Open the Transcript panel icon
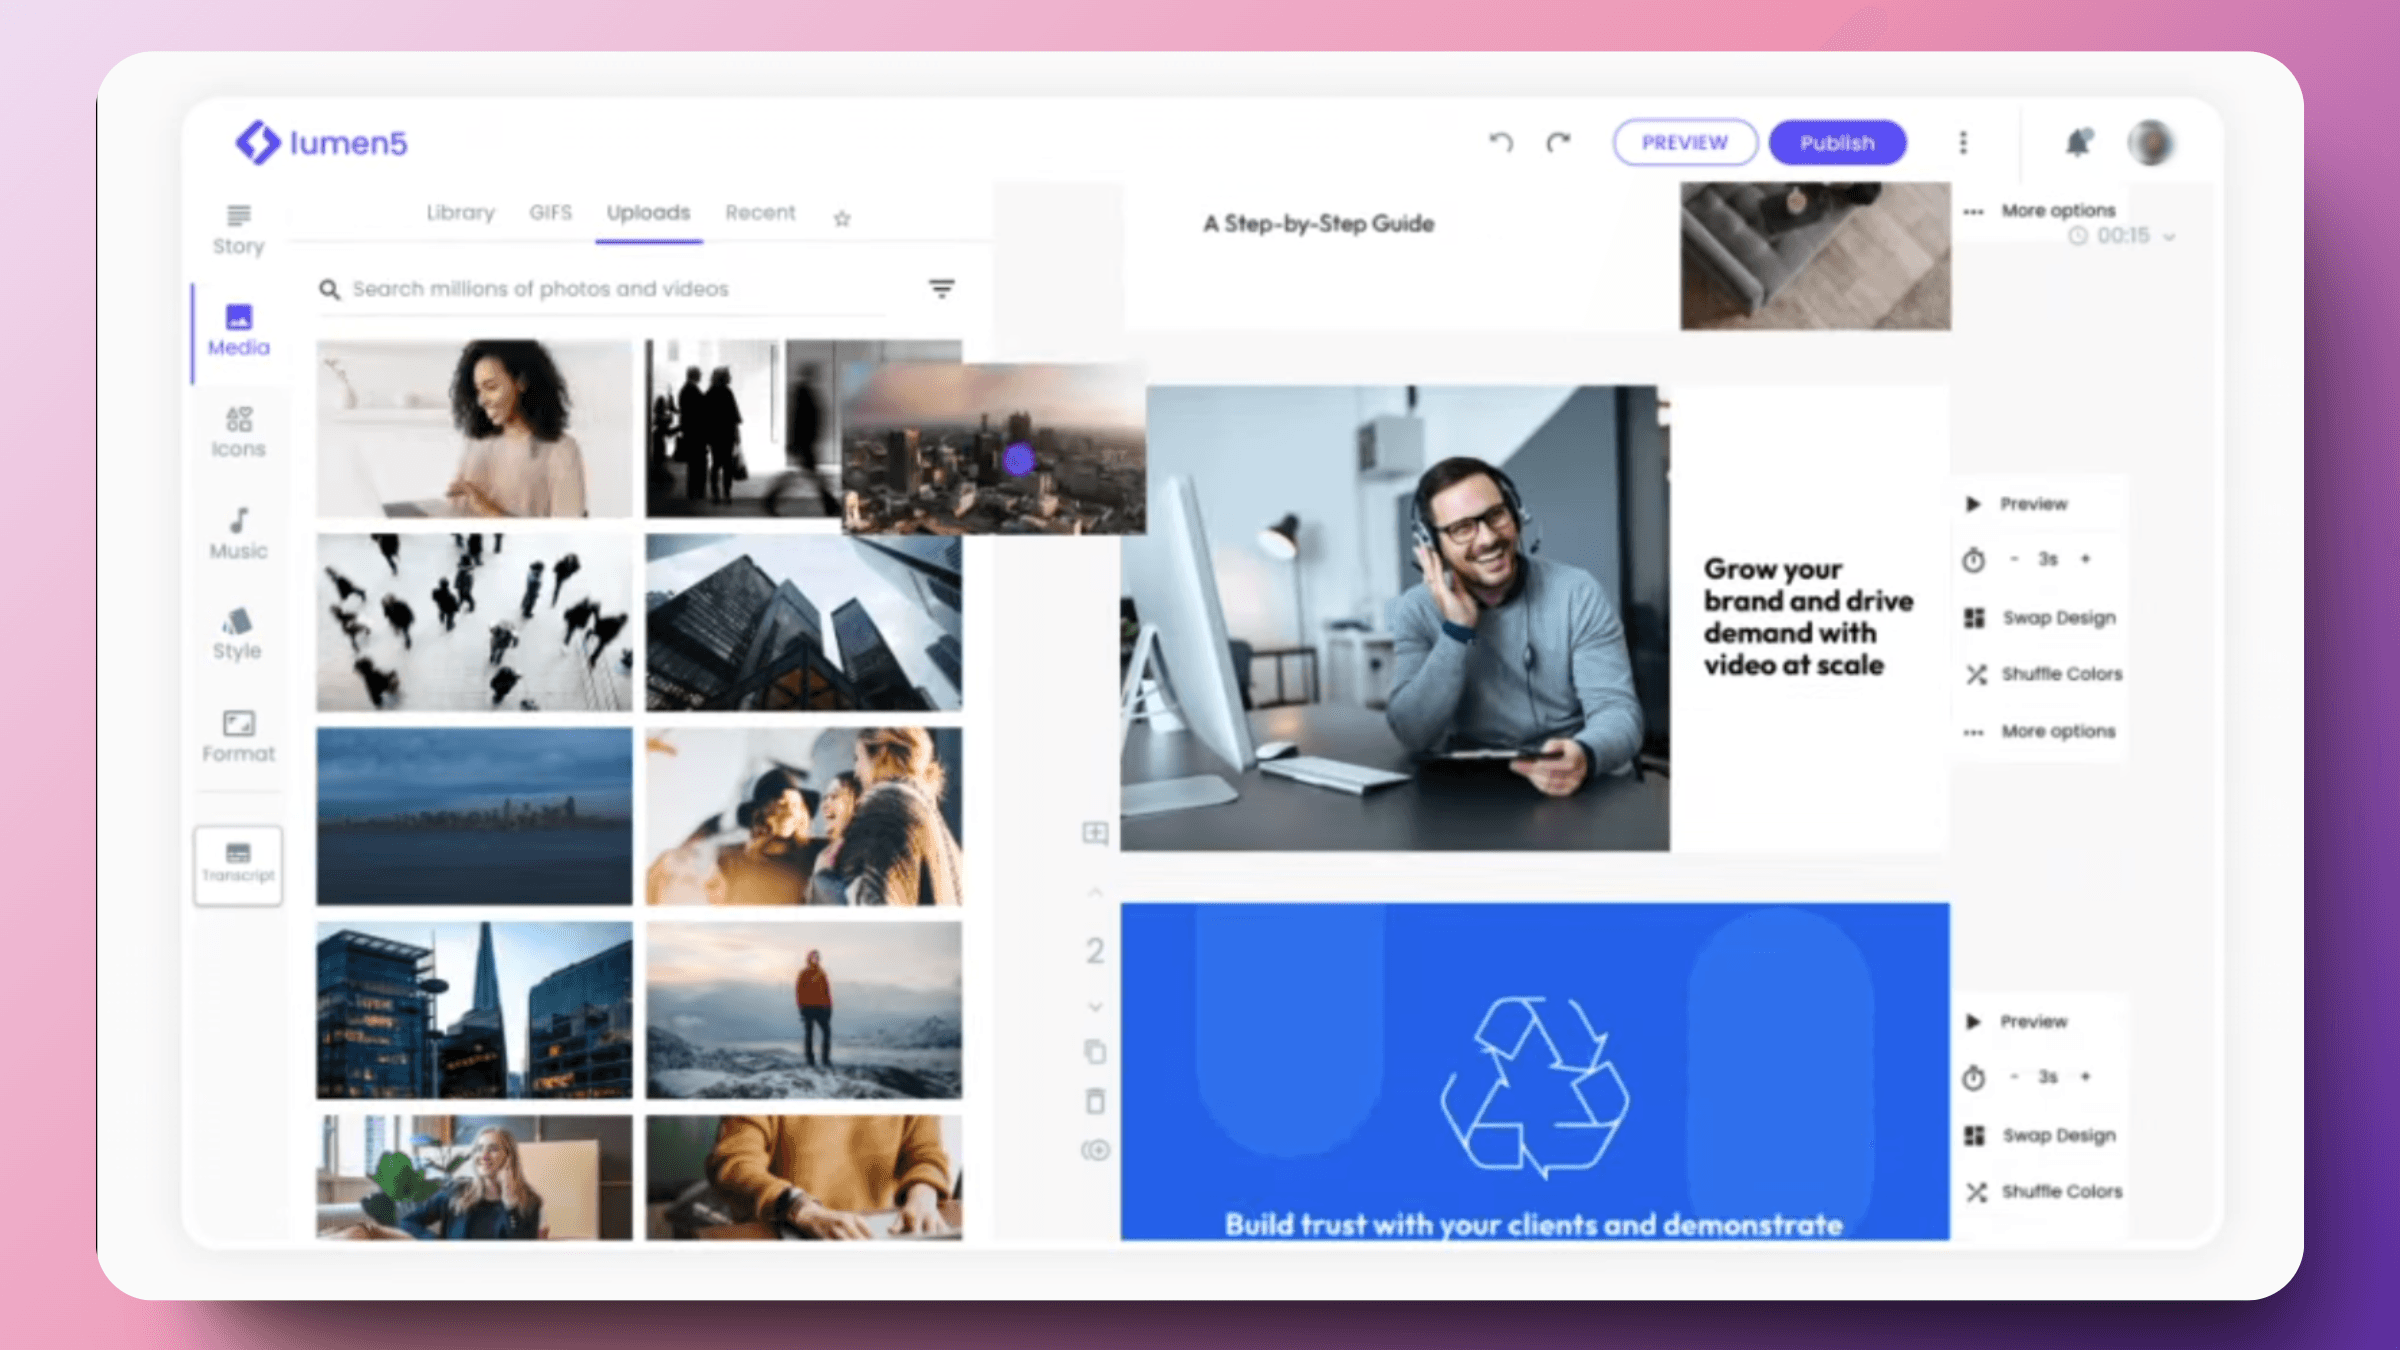Viewport: 2400px width, 1350px height. click(x=237, y=859)
